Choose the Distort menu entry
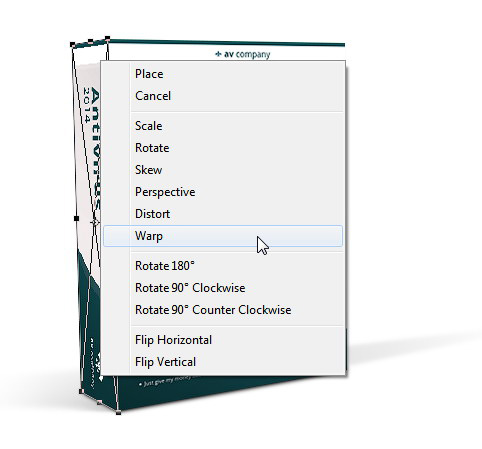The height and width of the screenshot is (449, 482). pyautogui.click(x=223, y=214)
